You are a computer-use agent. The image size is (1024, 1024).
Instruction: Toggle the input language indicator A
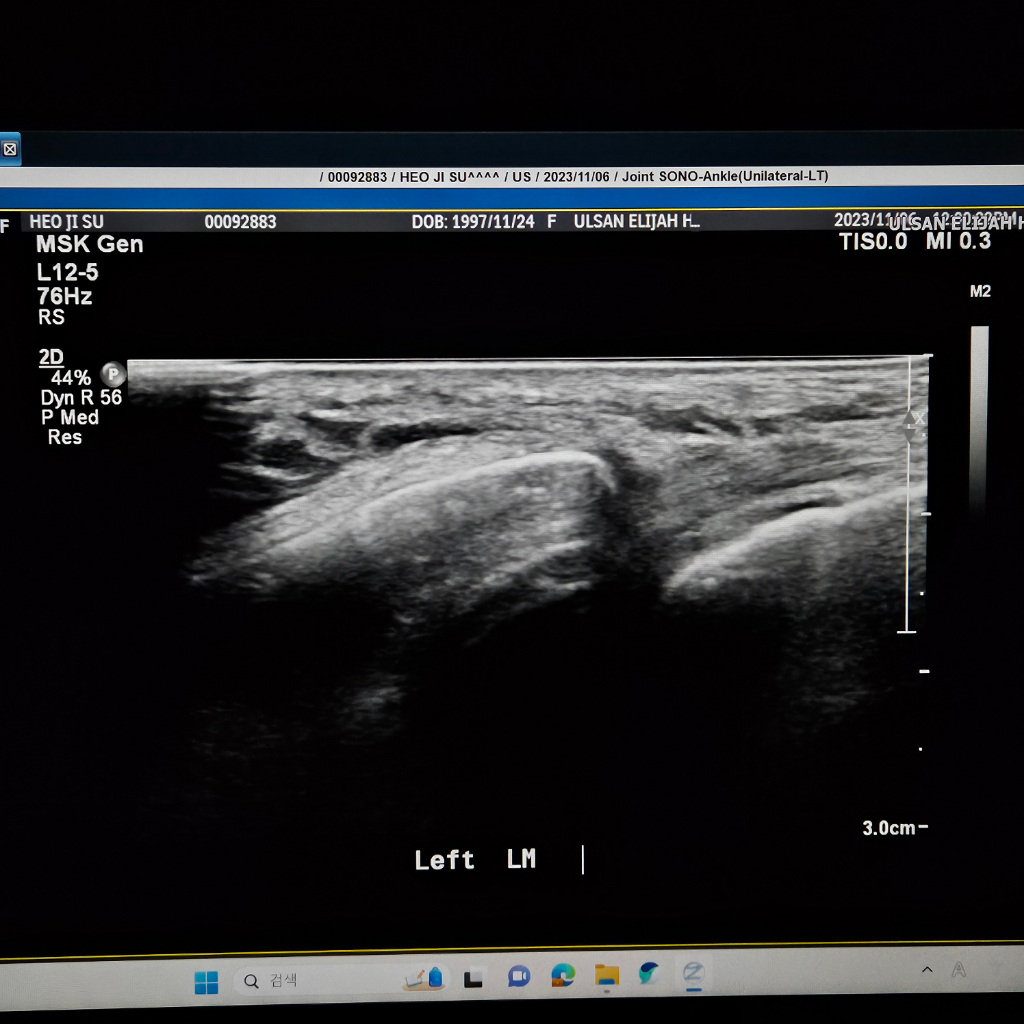[959, 969]
